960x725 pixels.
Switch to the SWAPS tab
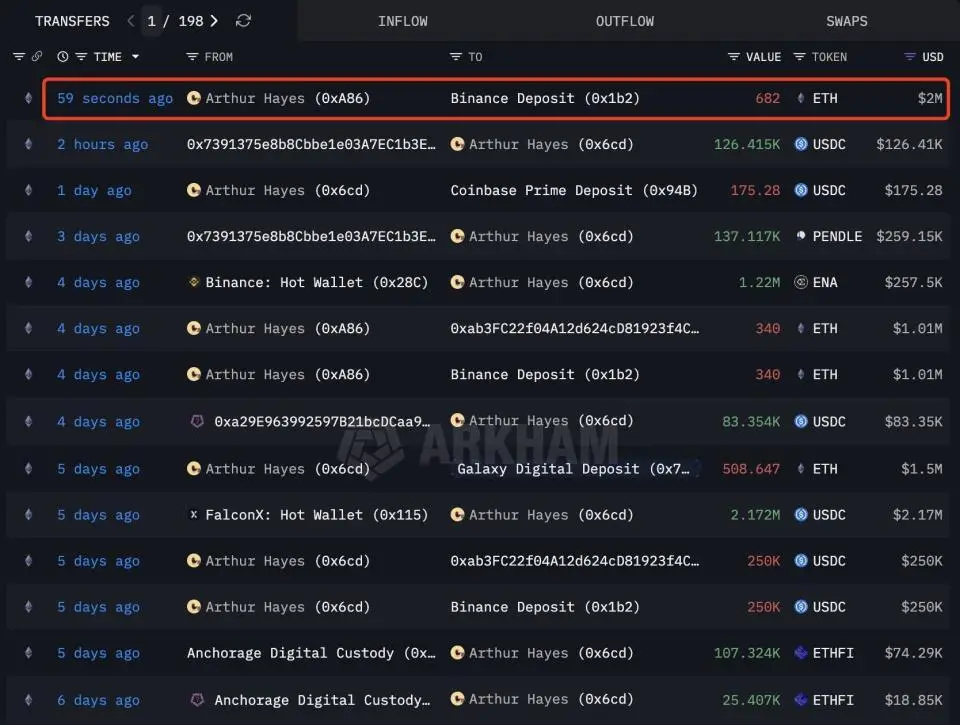(847, 20)
